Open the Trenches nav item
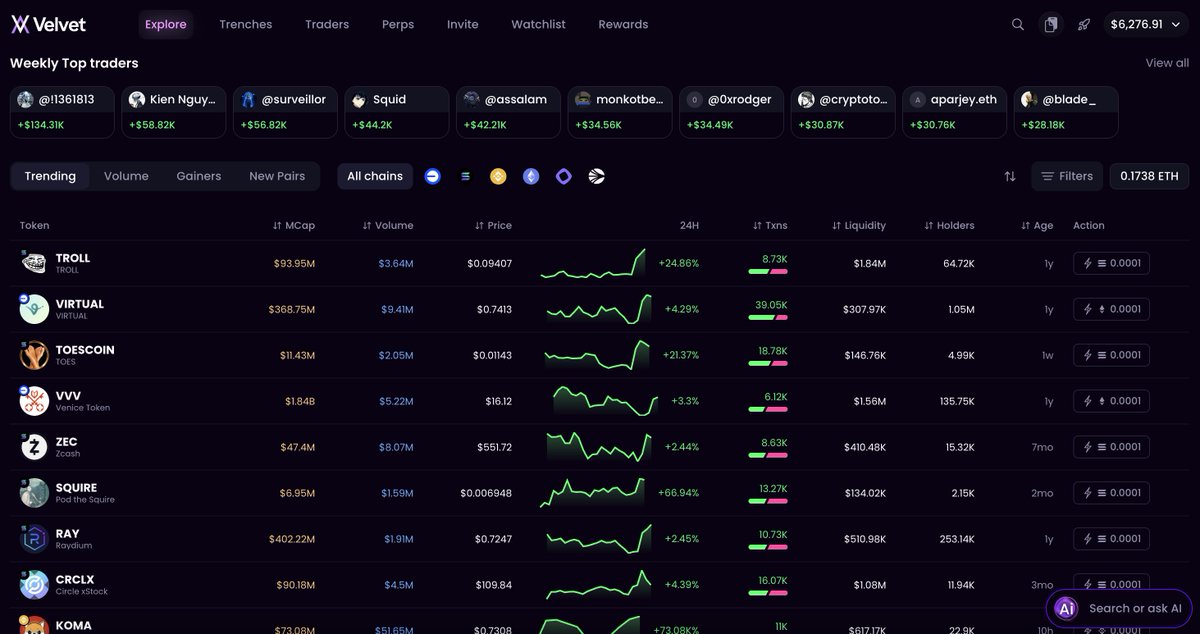This screenshot has width=1200, height=634. (x=246, y=24)
